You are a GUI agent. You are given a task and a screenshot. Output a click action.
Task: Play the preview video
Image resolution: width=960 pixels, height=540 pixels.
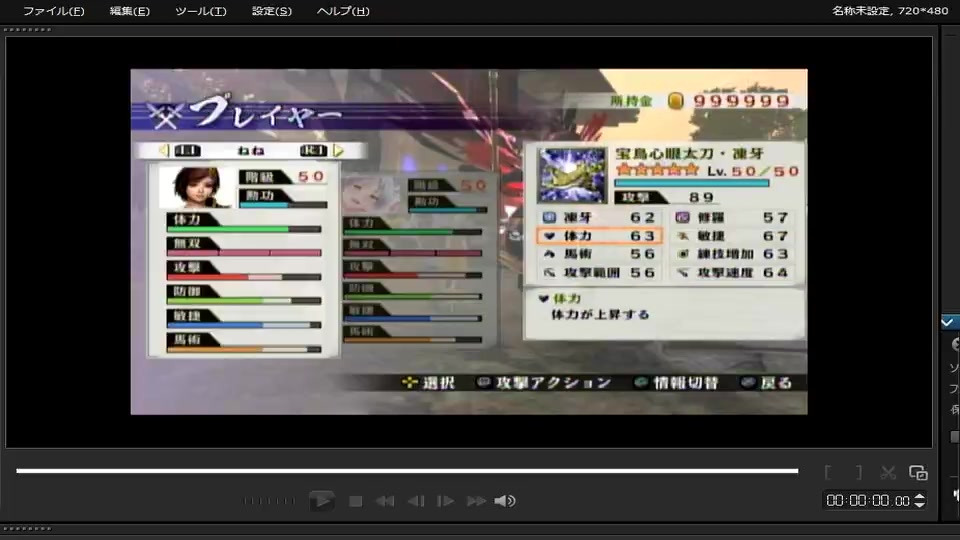(x=321, y=501)
